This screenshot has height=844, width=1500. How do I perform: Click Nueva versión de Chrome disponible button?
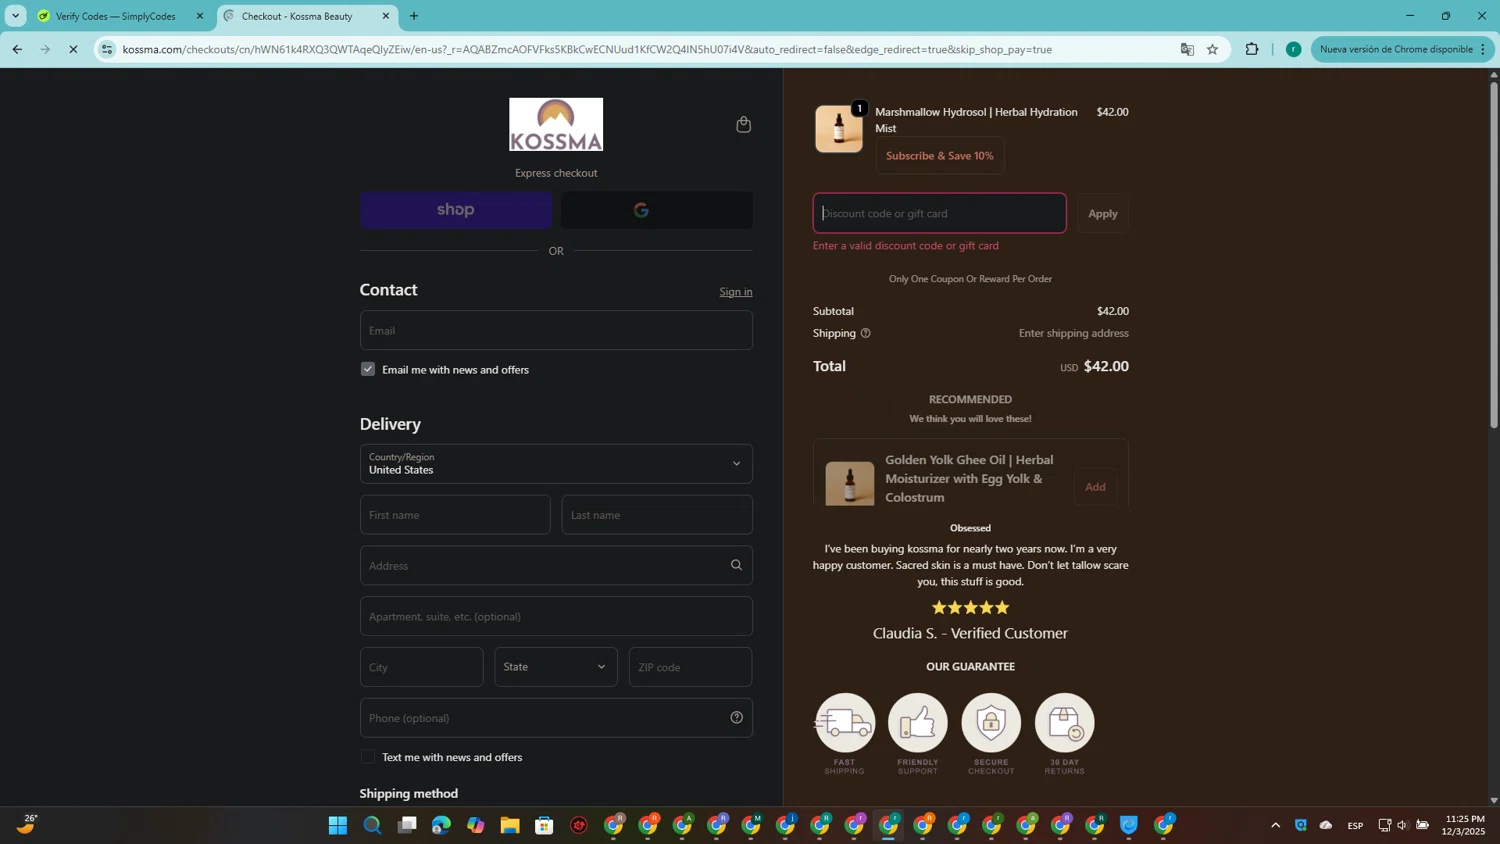tap(1402, 49)
